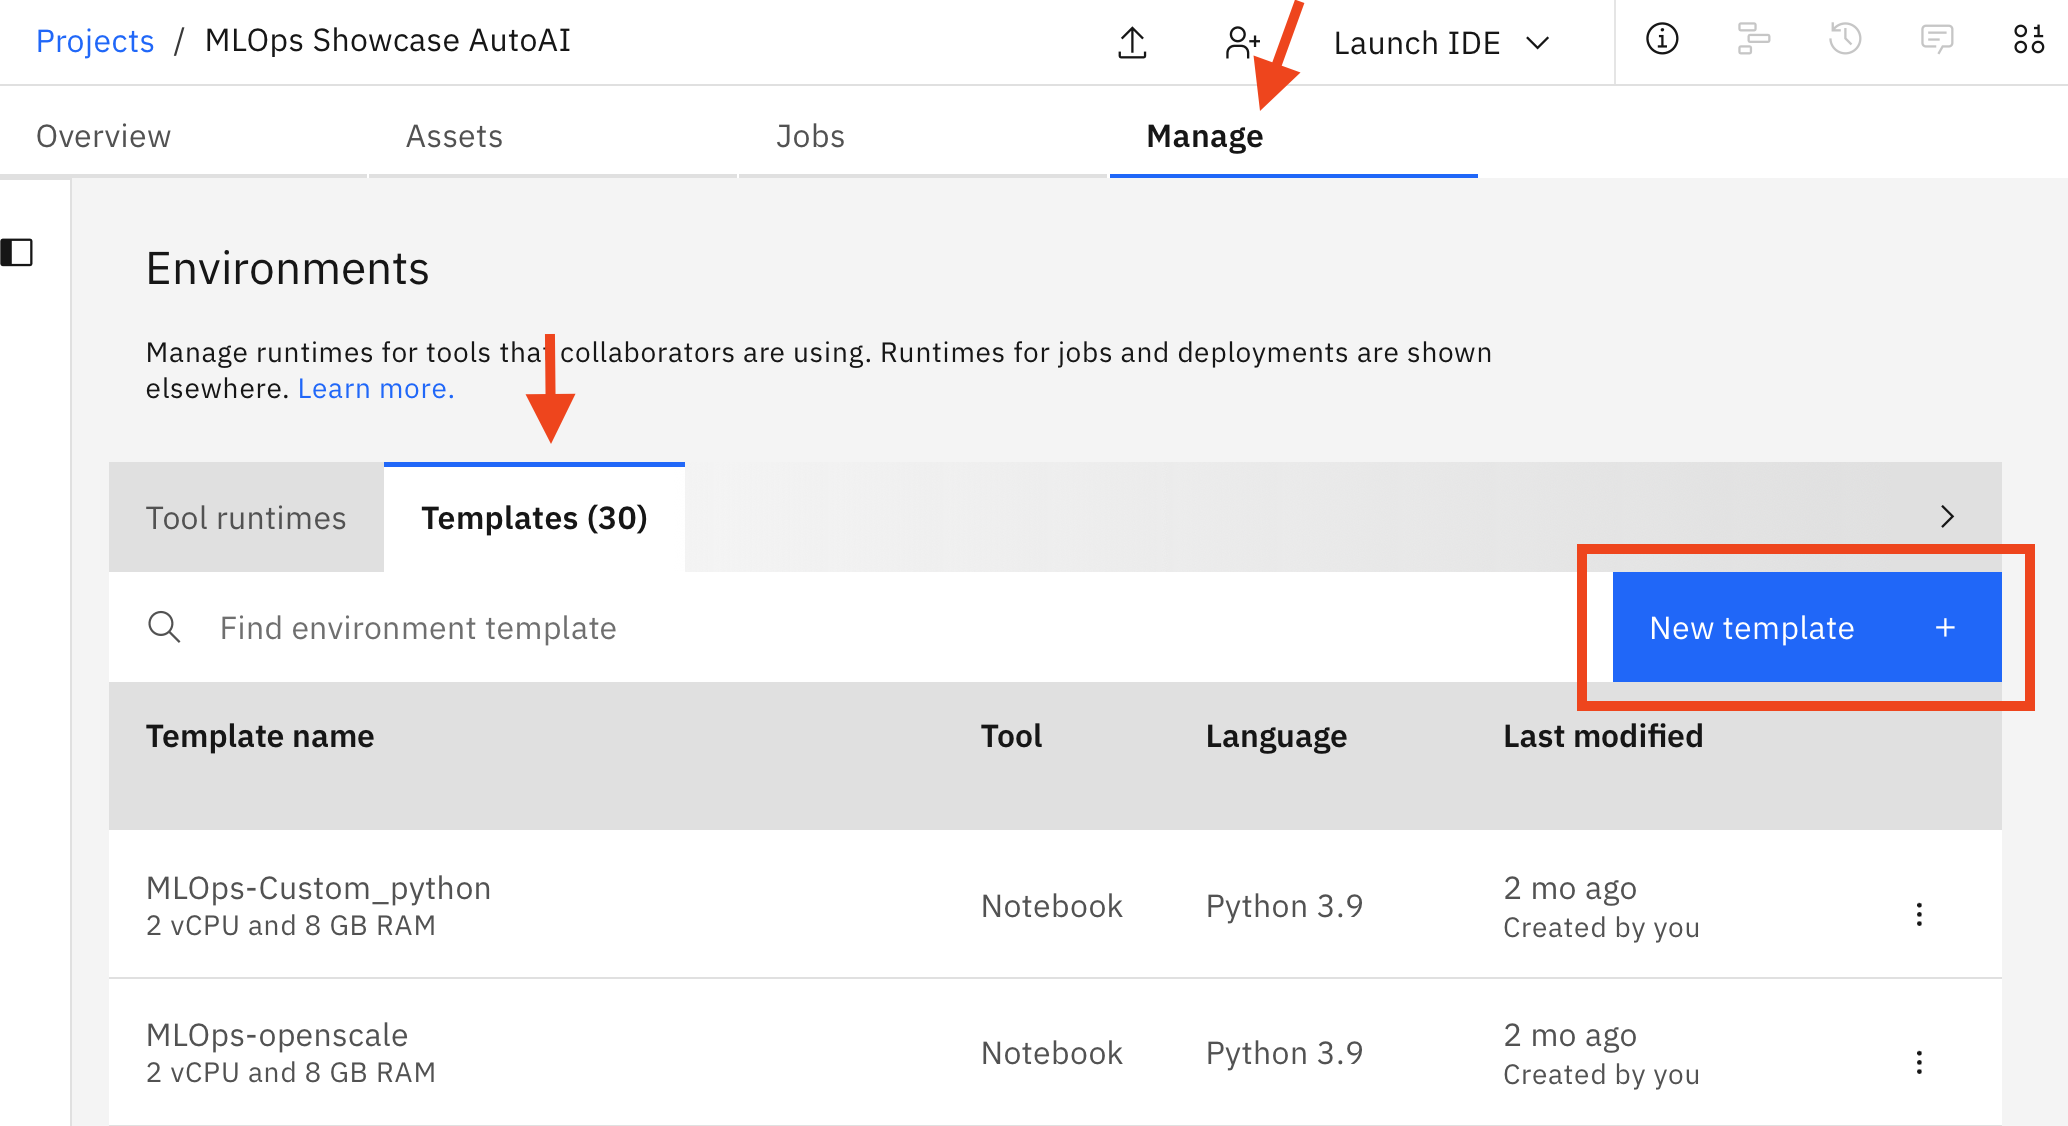
Task: Select the Templates (30) tab
Action: point(534,518)
